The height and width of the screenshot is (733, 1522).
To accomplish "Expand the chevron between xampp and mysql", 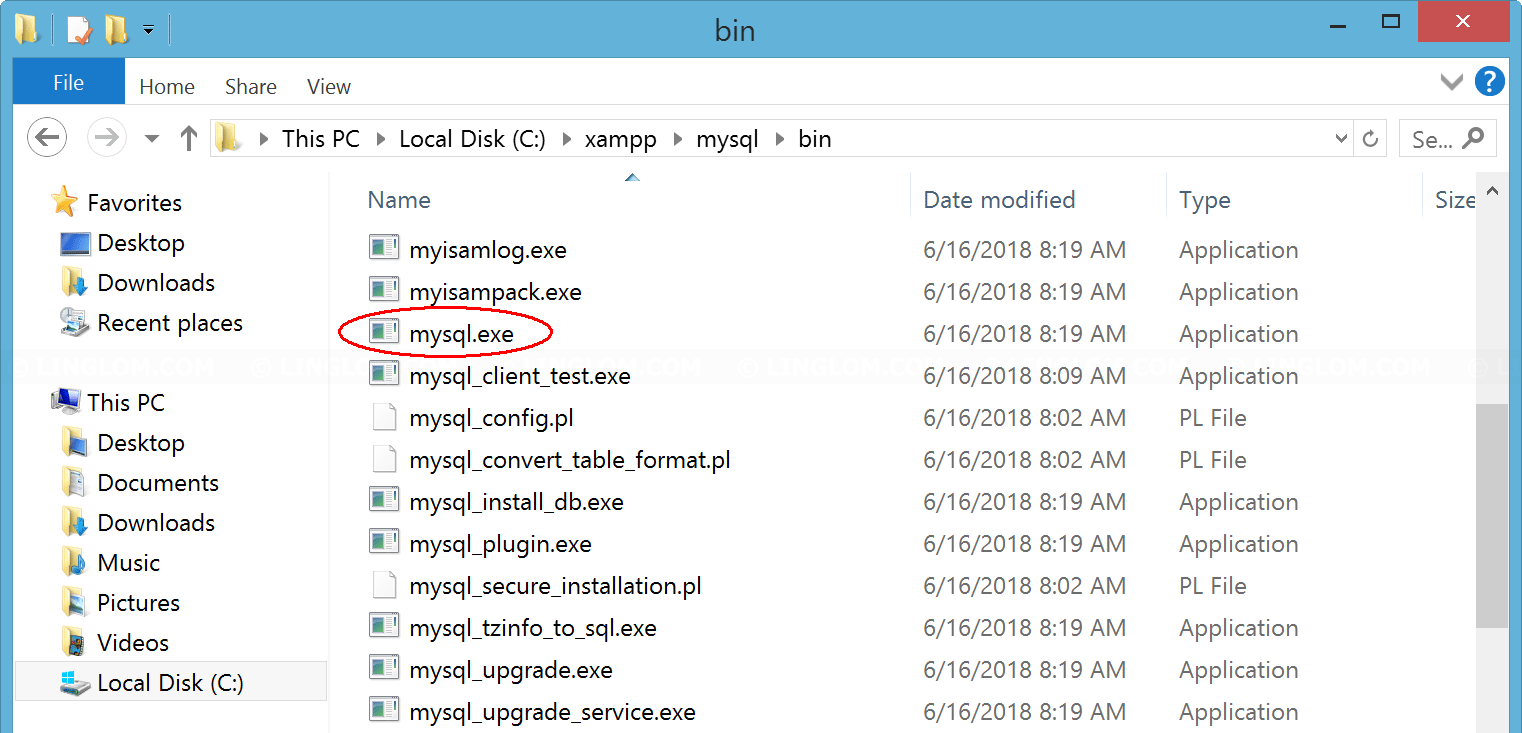I will 677,139.
